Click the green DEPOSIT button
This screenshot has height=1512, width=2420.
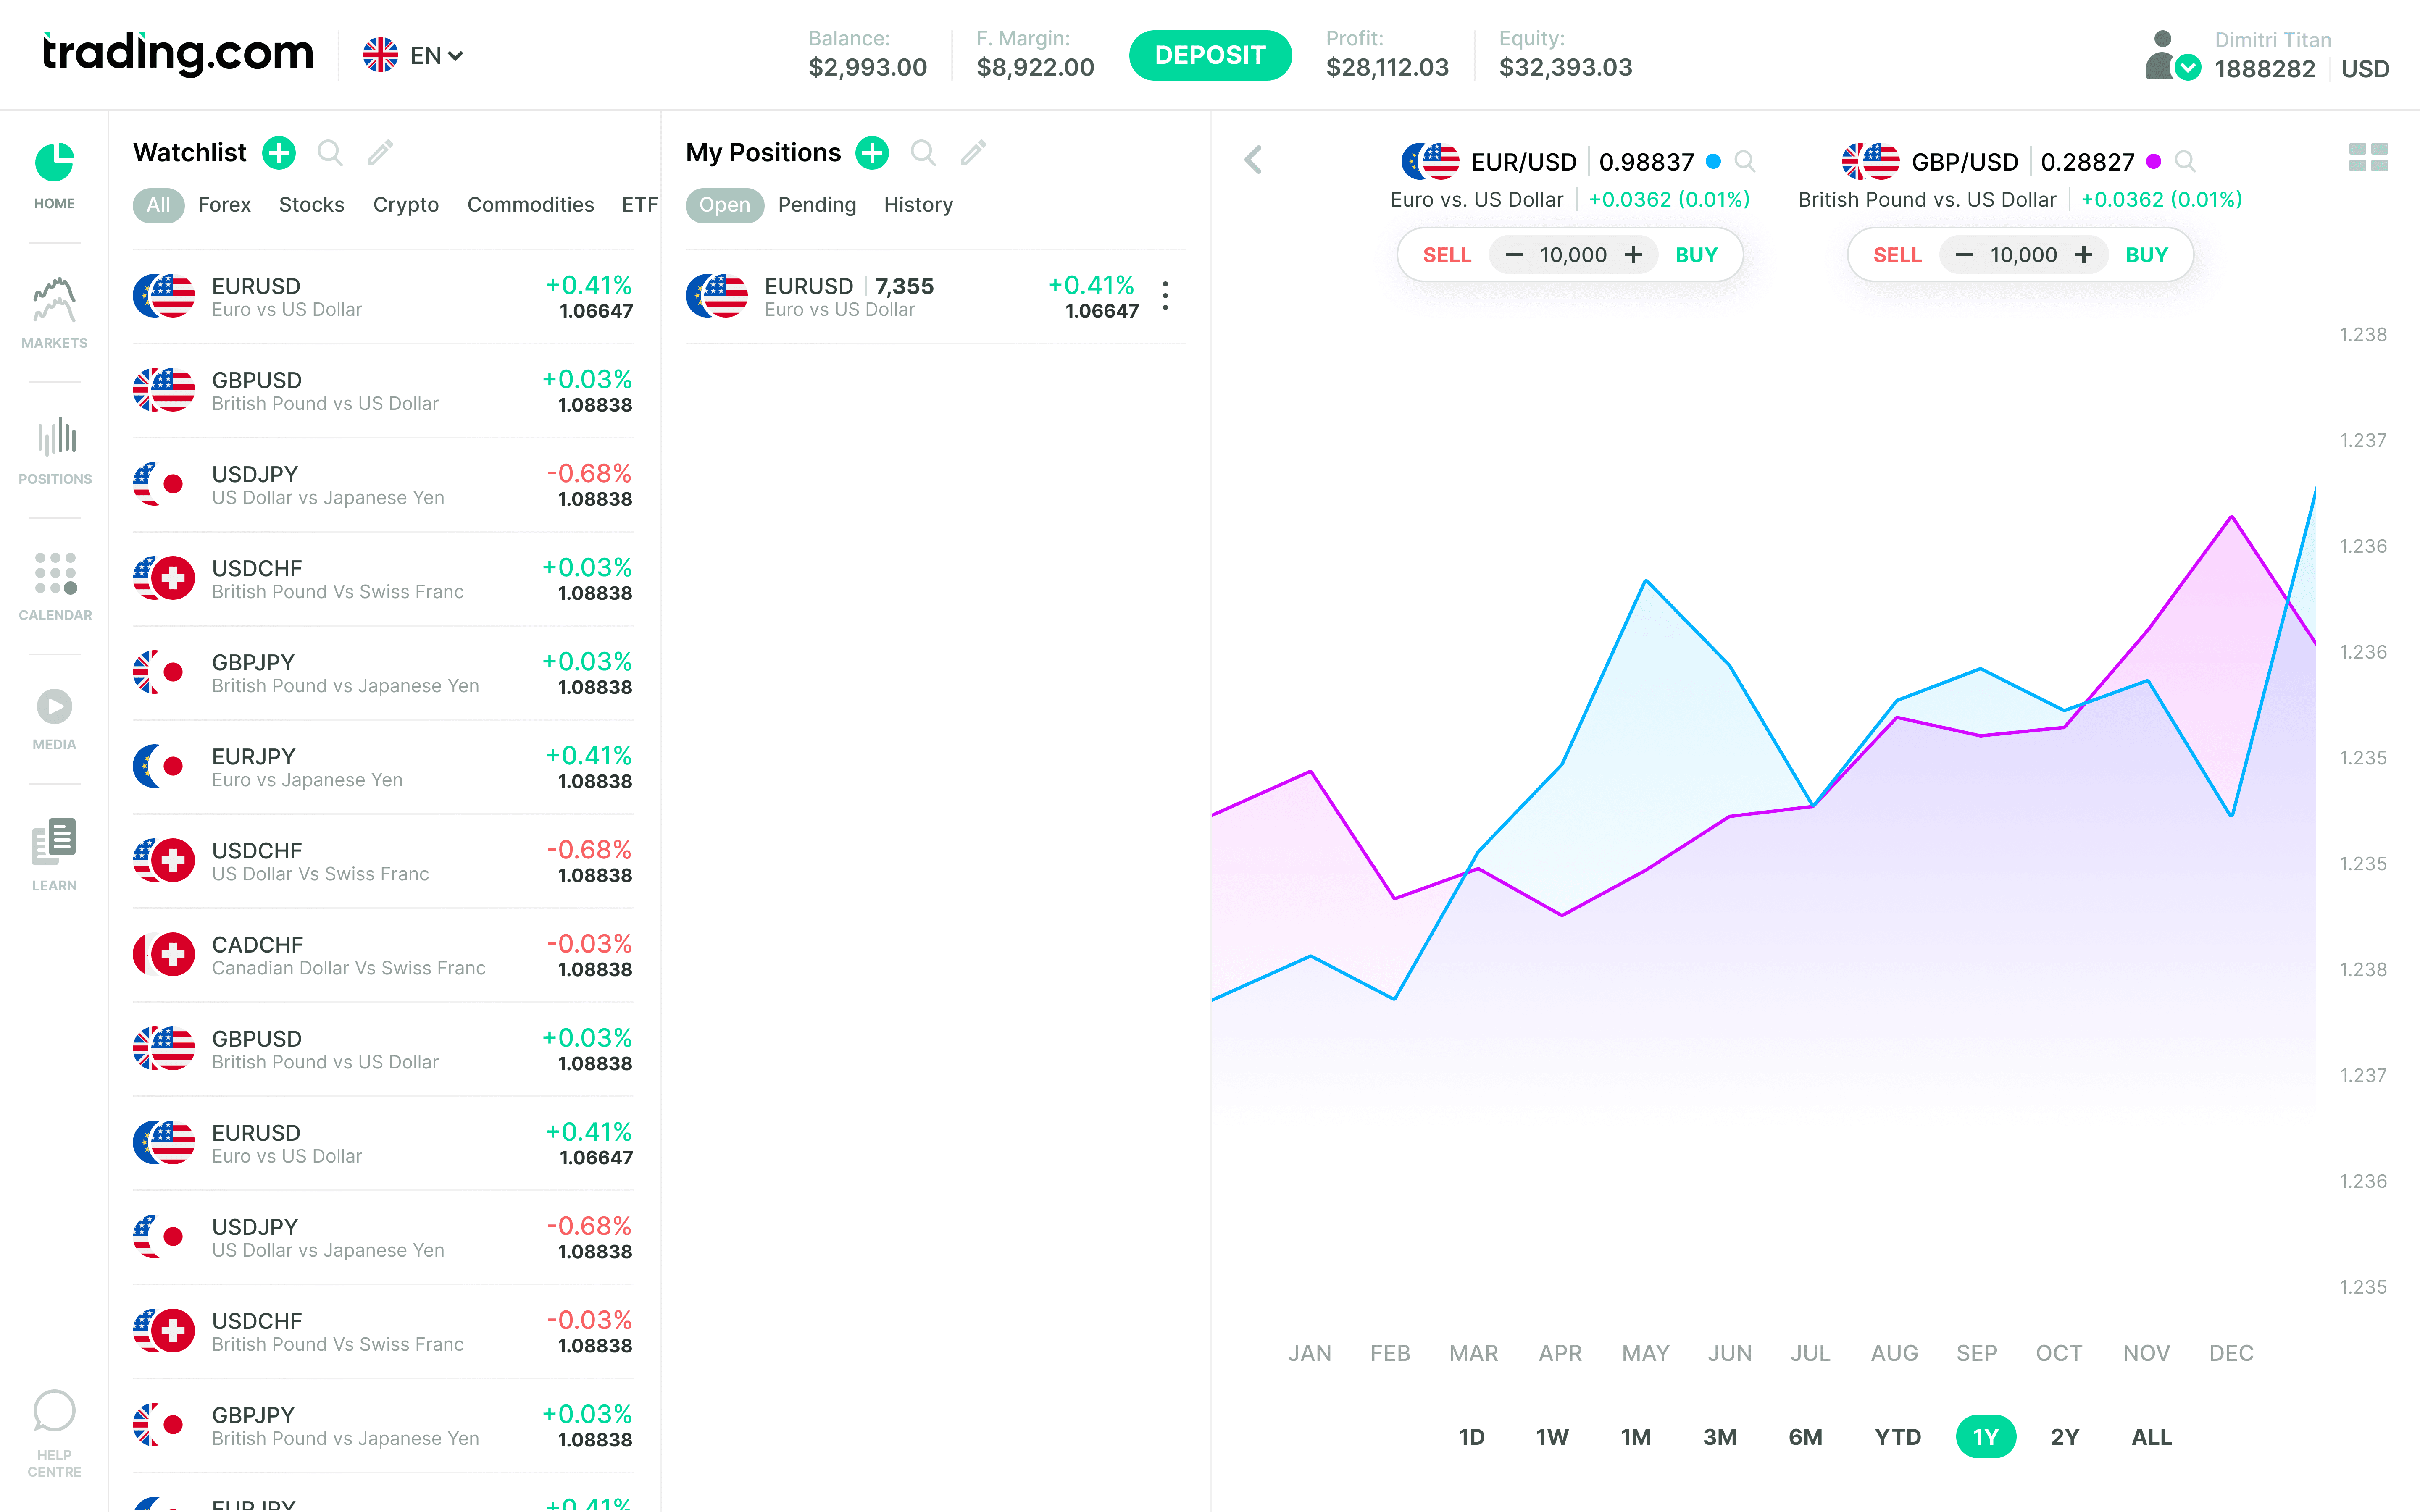pyautogui.click(x=1210, y=55)
